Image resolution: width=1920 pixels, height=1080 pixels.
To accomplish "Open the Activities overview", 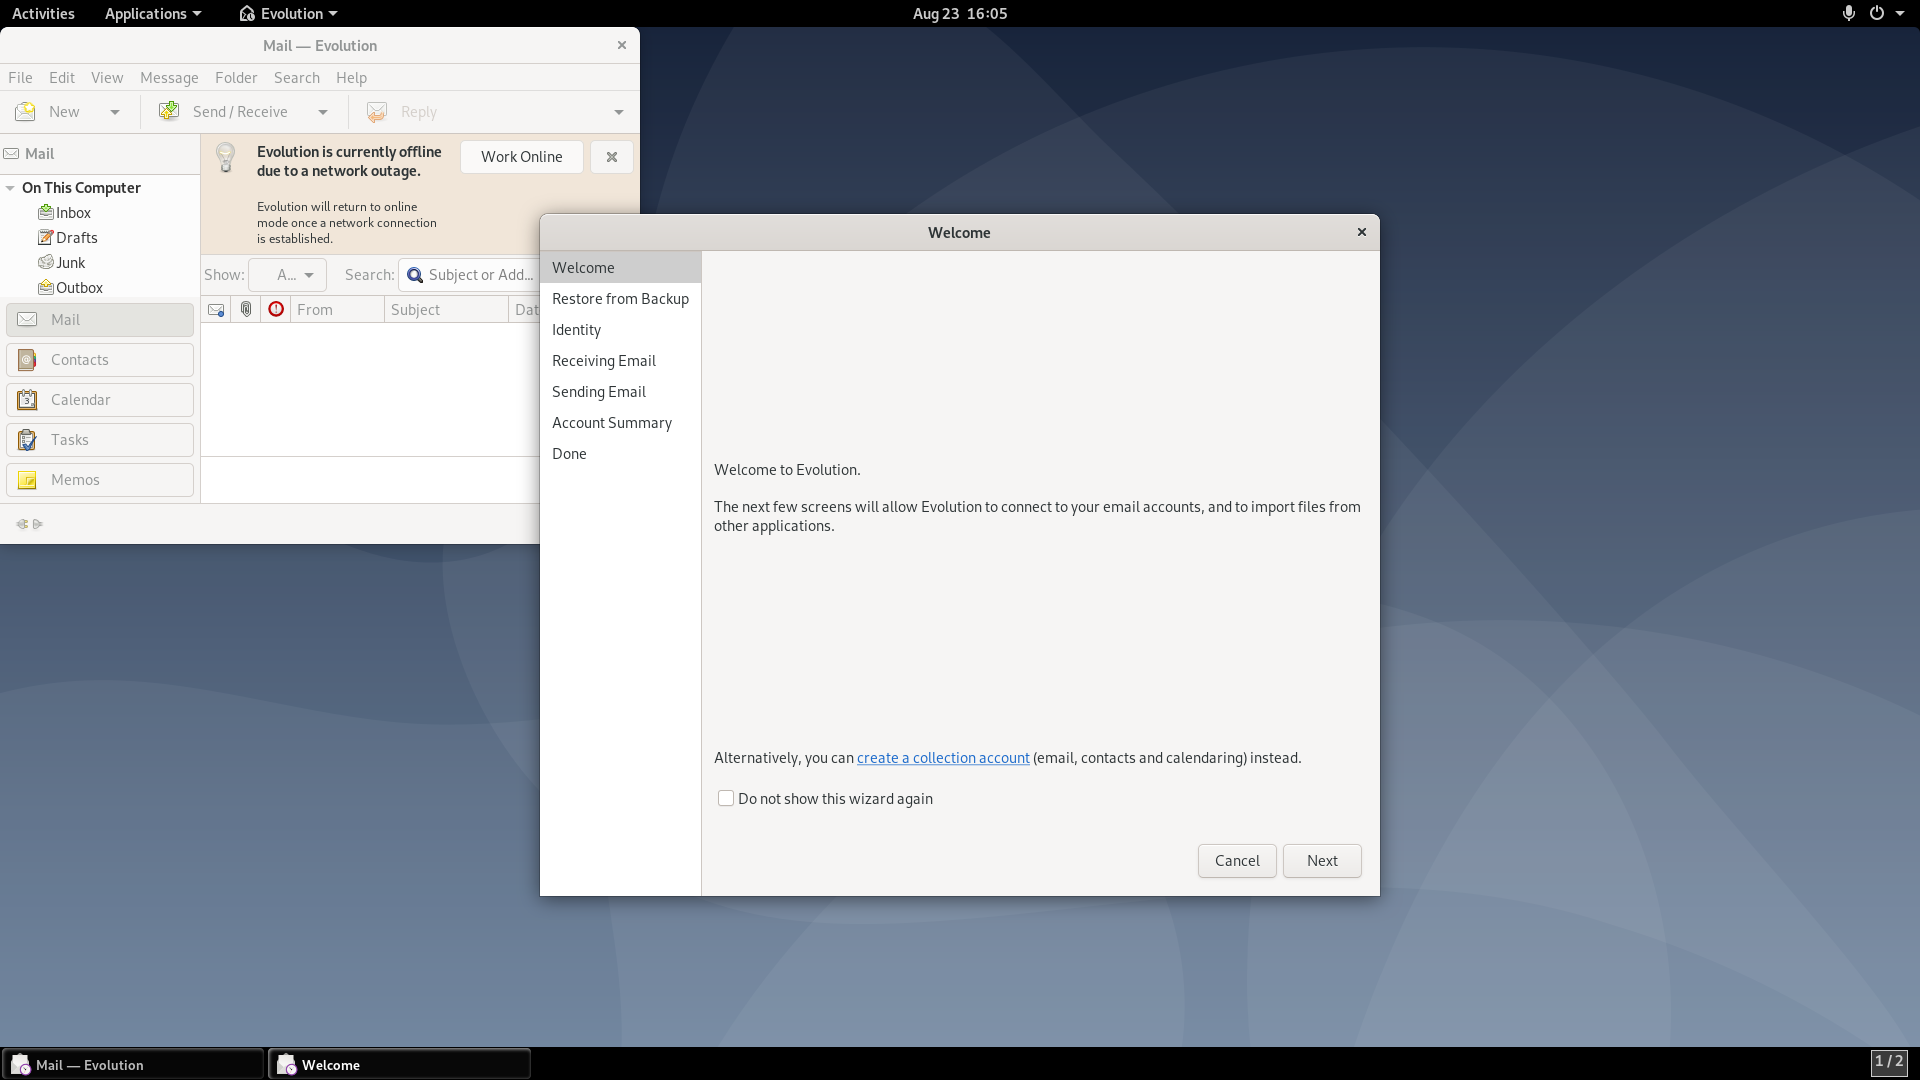I will pyautogui.click(x=43, y=13).
